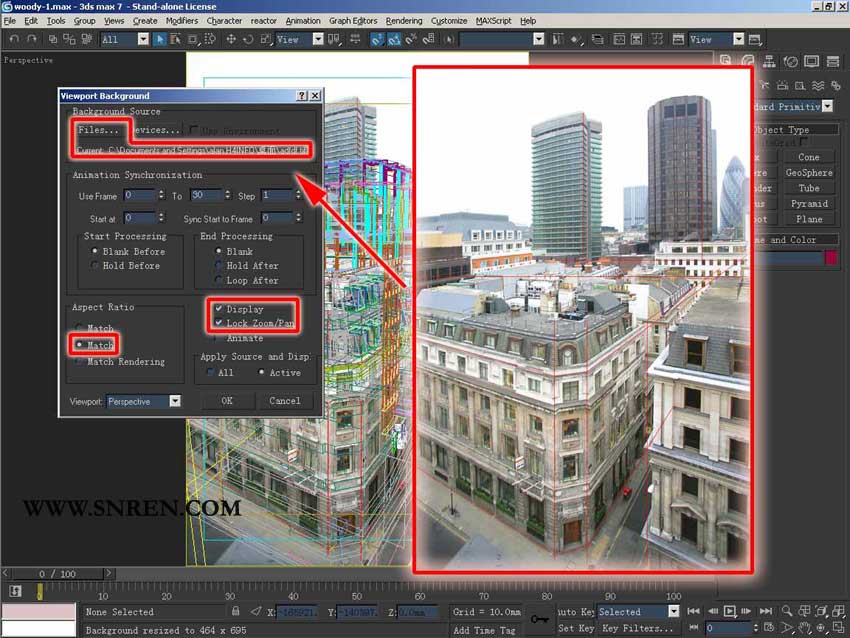Open the Rendering menu
850x638 pixels.
404,20
